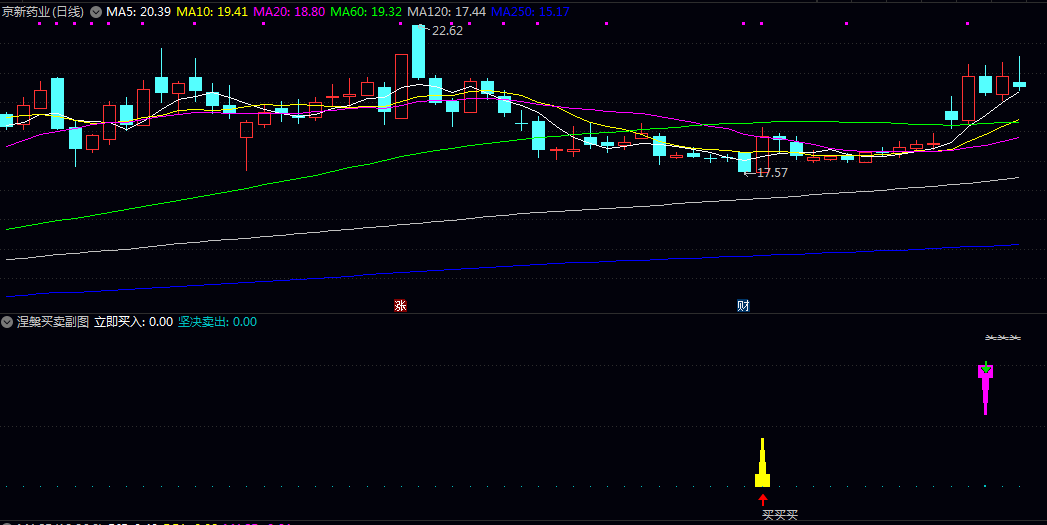Click the MA10: 19.41 label
1047x525 pixels.
[x=212, y=12]
